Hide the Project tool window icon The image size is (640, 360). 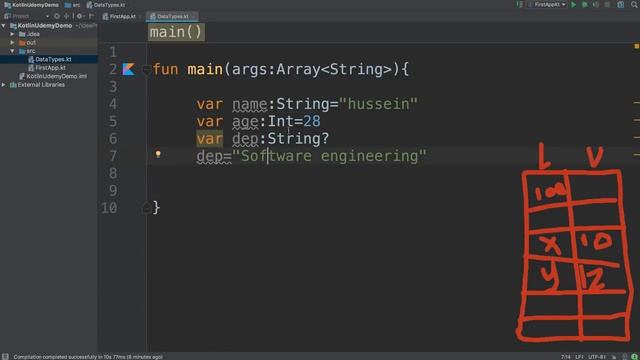(91, 16)
